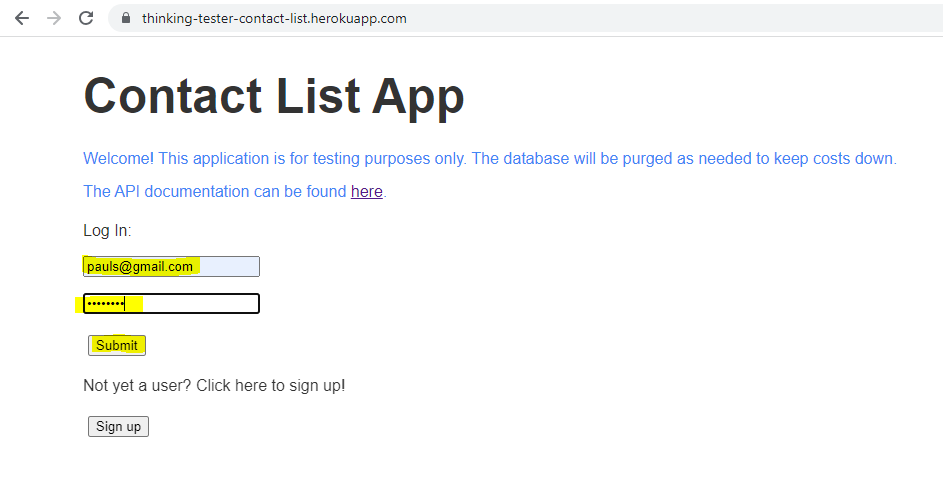Click the empty area of the address bar
The image size is (943, 483).
coord(662,18)
